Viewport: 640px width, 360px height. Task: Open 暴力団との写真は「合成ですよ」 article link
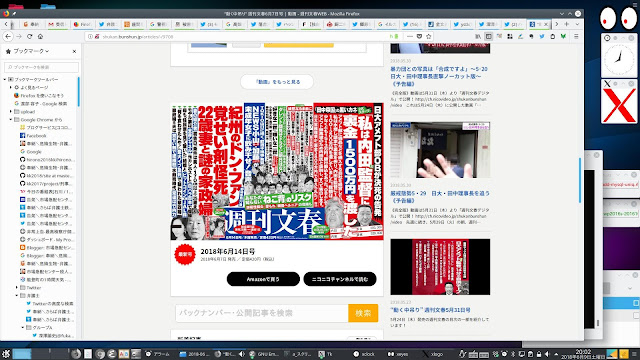pyautogui.click(x=439, y=76)
